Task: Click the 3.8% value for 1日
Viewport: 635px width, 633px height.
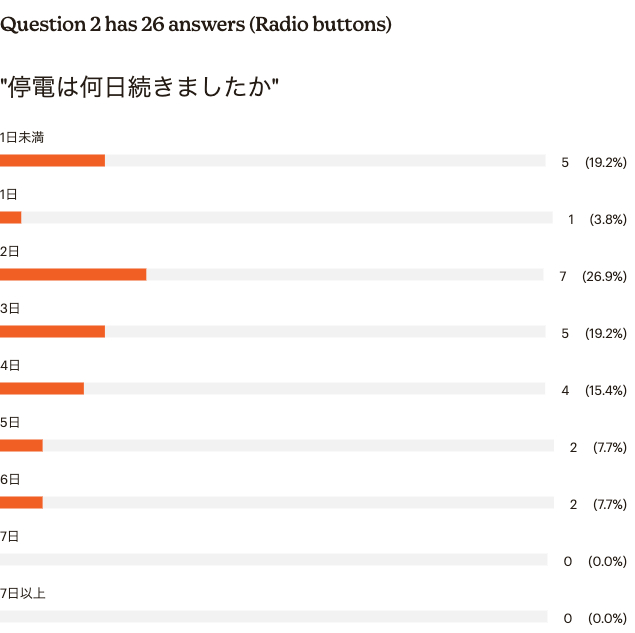Action: point(608,220)
